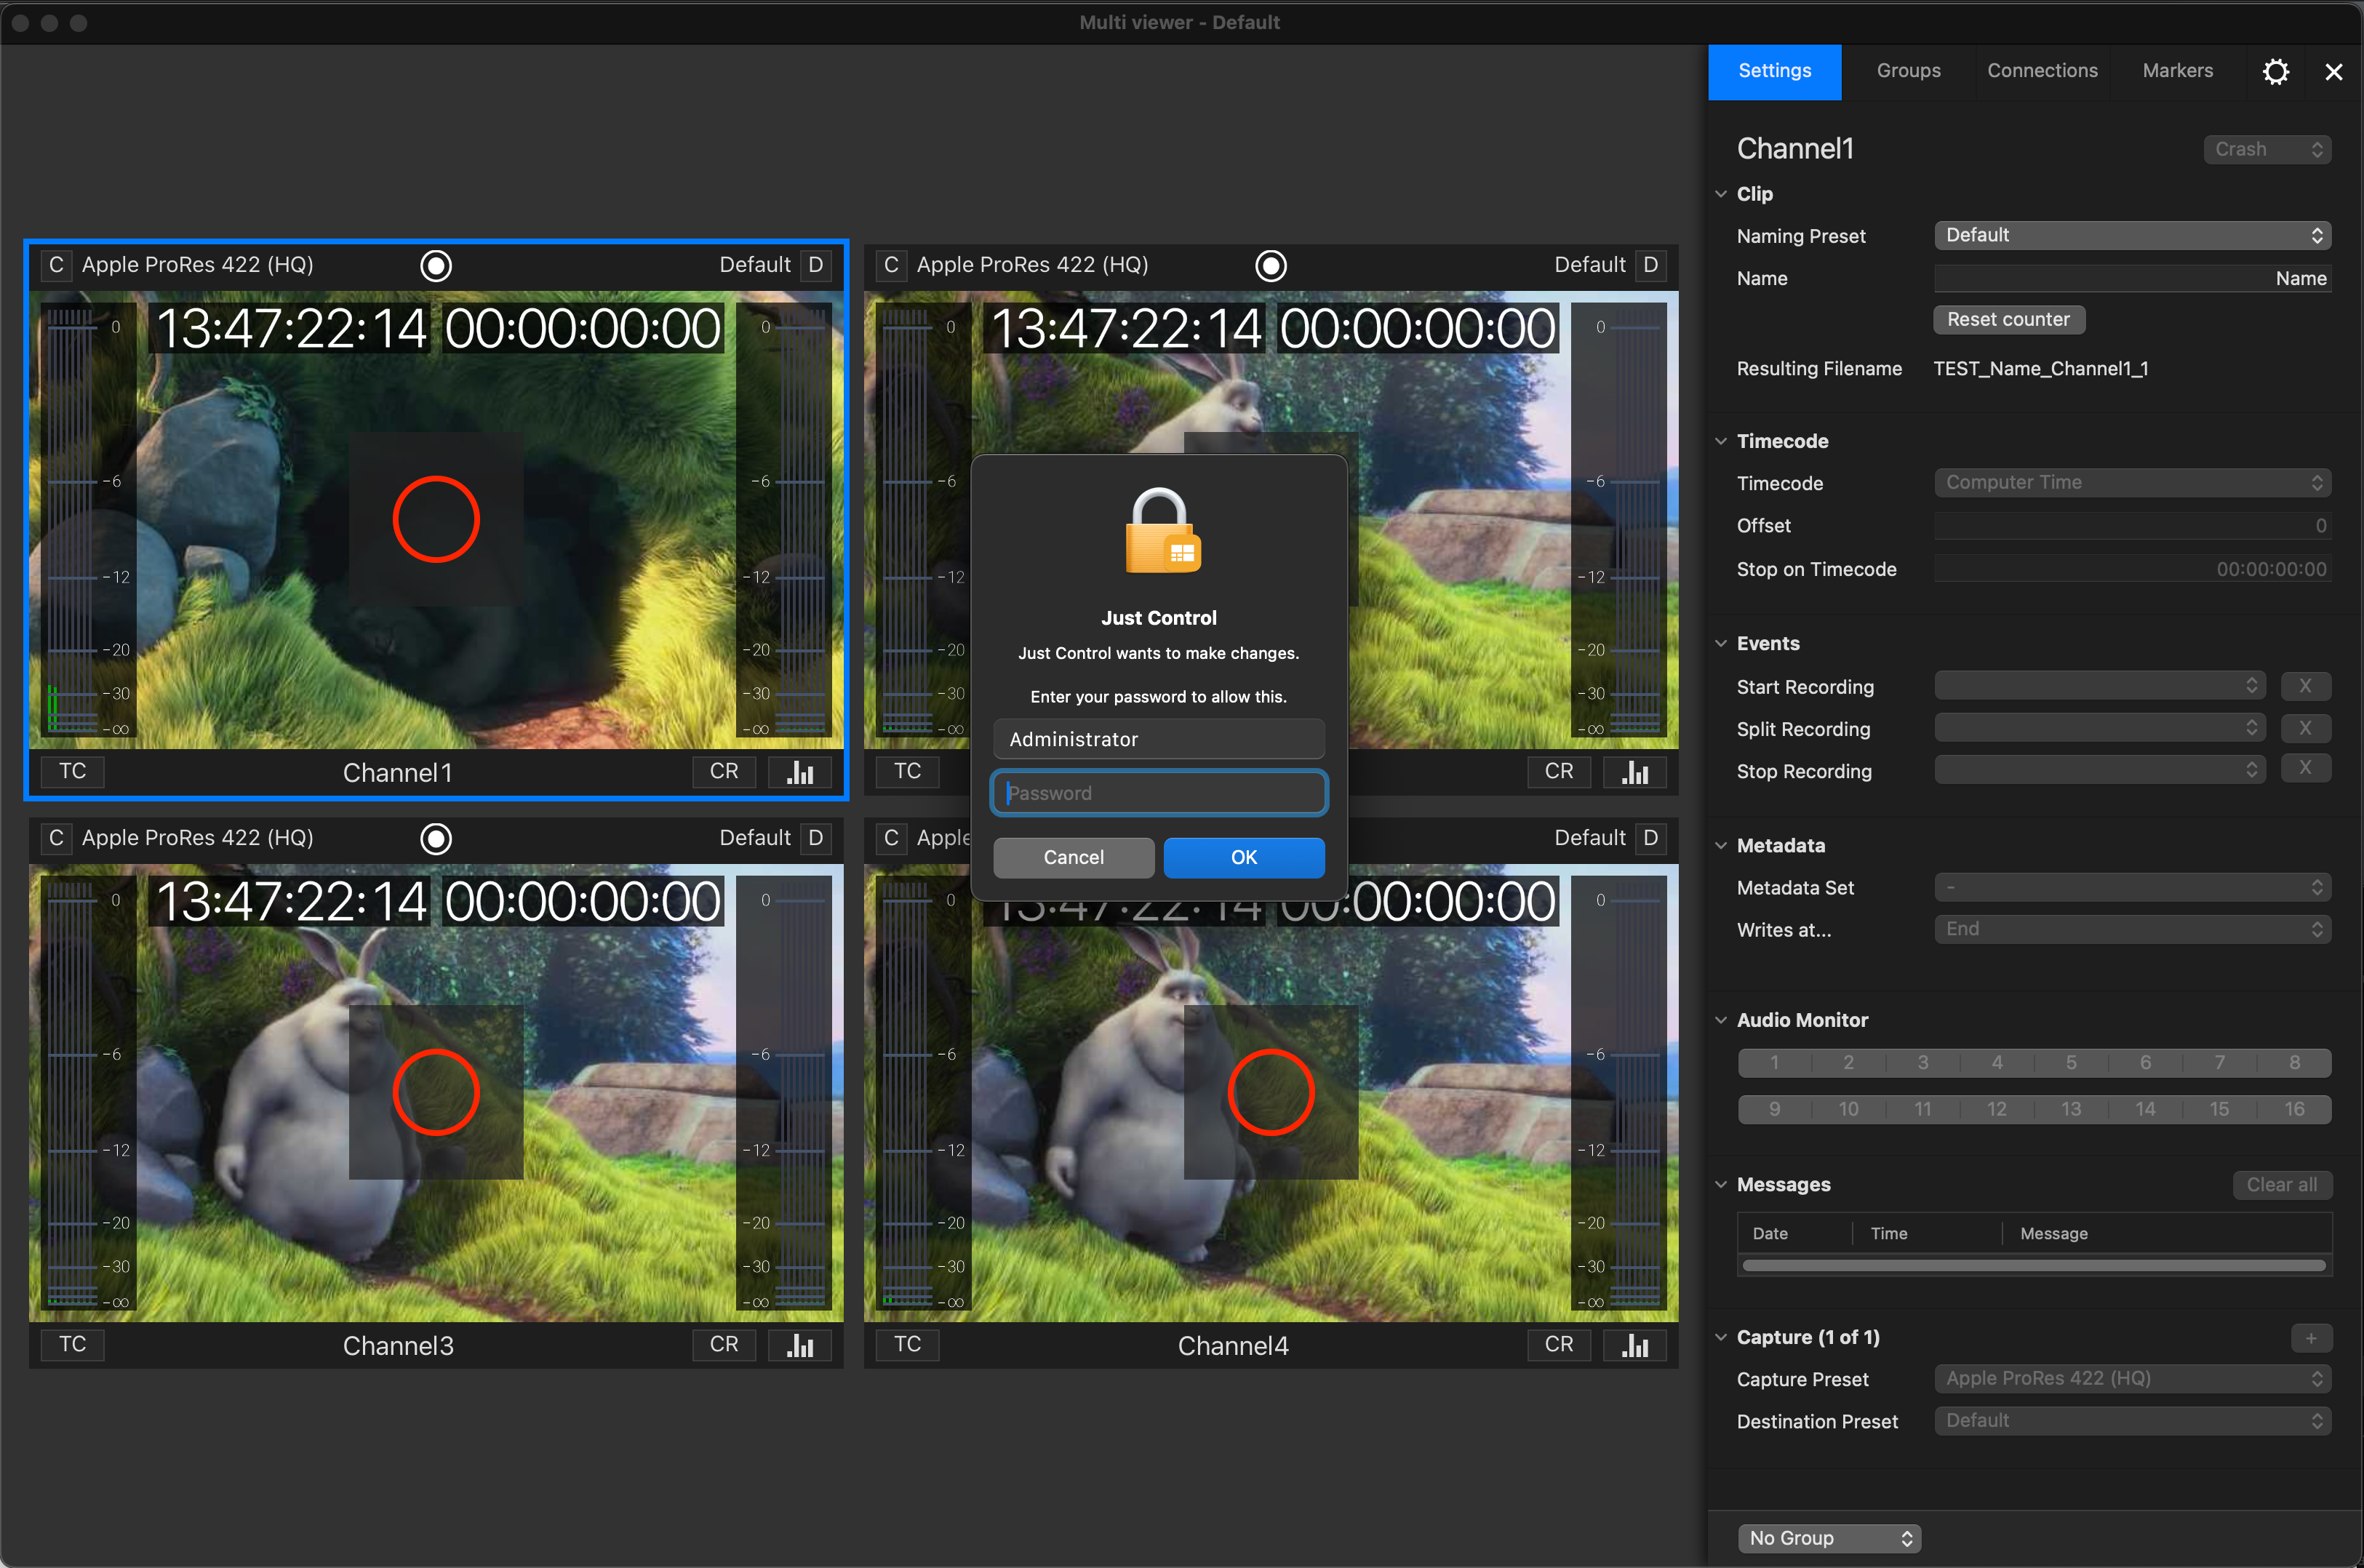Screen dimensions: 2364x1568
Task: Open the gear settings icon
Action: click(x=2276, y=72)
